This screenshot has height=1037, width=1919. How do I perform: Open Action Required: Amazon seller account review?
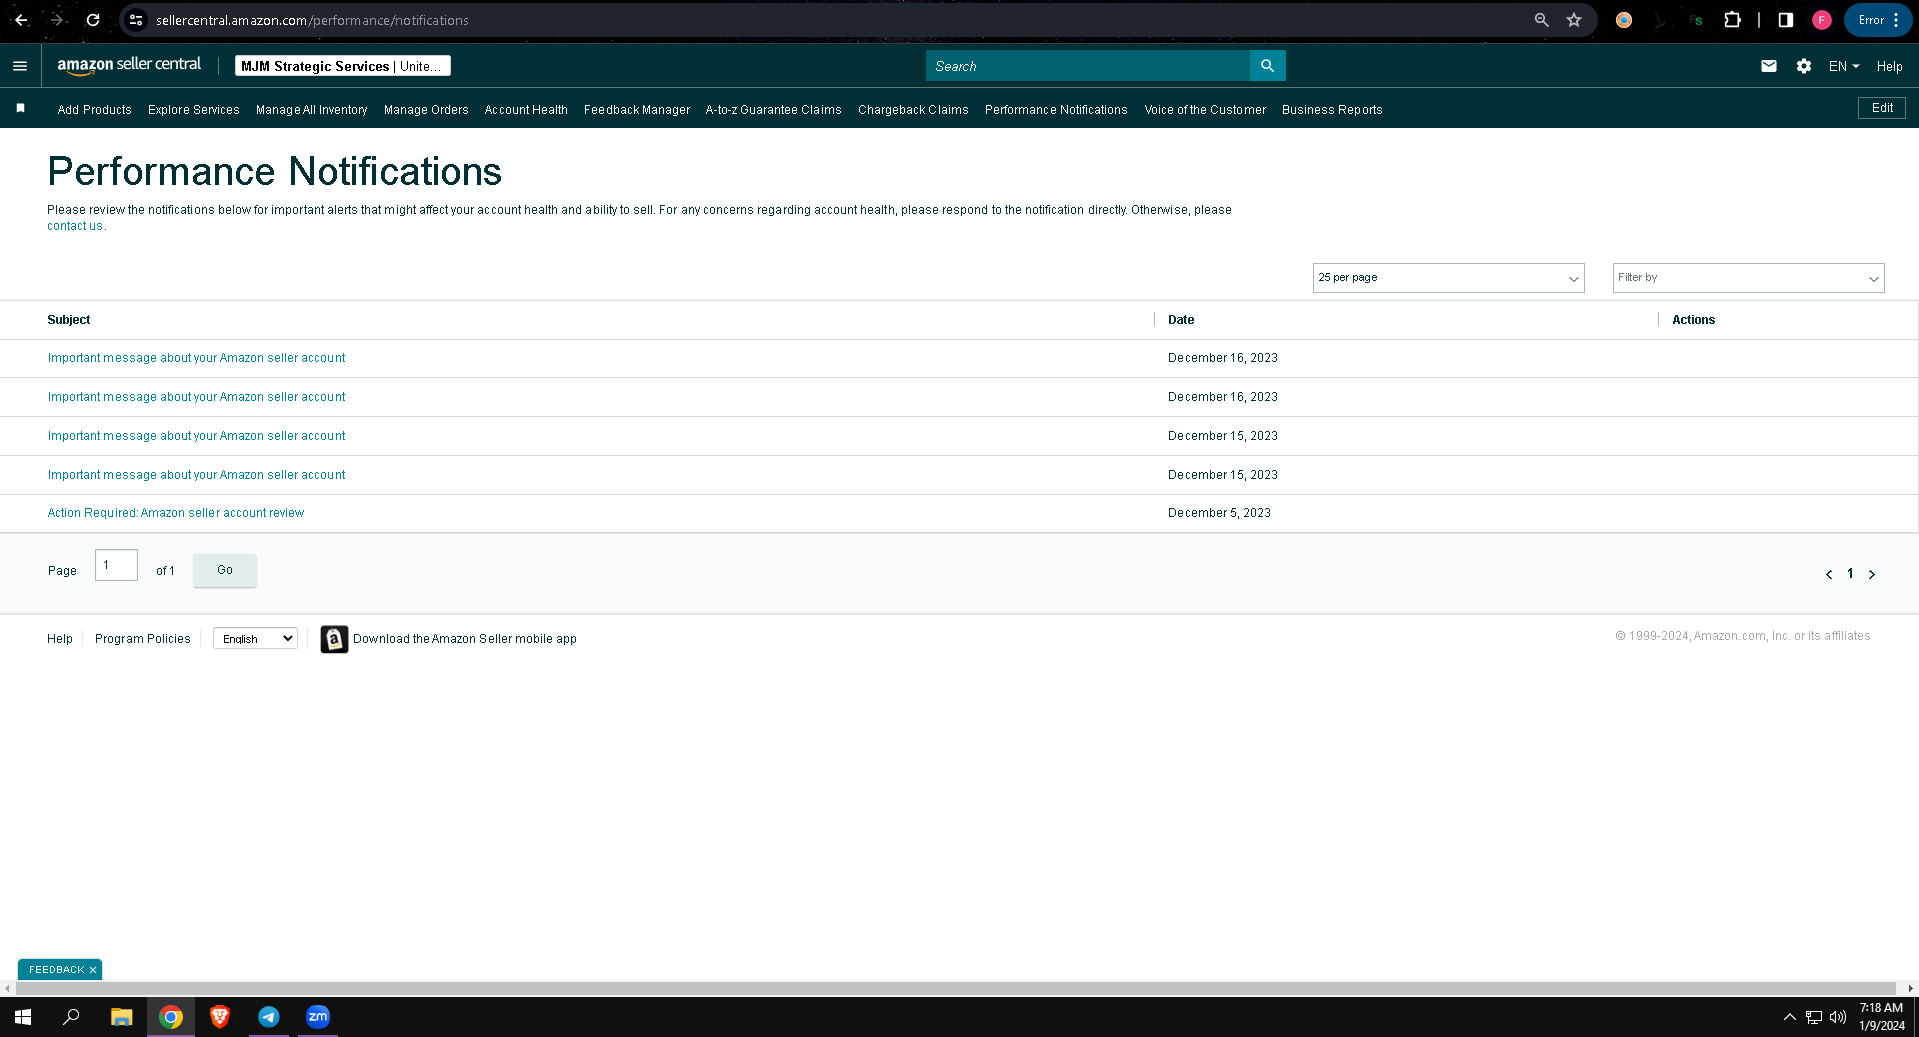pyautogui.click(x=176, y=513)
